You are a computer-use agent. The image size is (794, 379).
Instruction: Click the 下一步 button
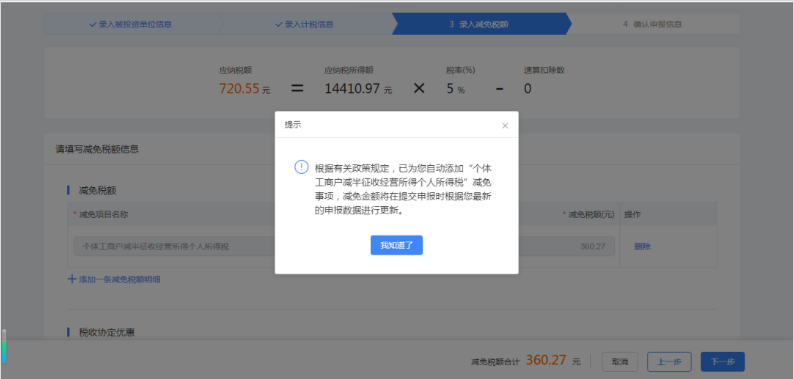coord(723,362)
